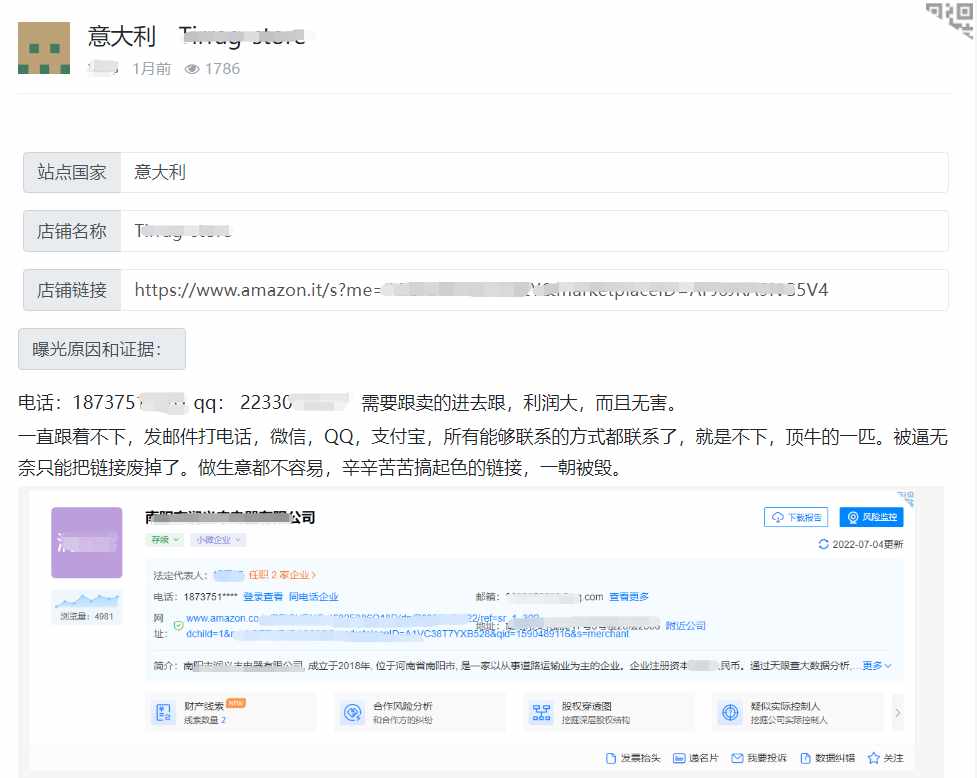The height and width of the screenshot is (778, 977).
Task: Click the 递名片 card icon
Action: 679,758
